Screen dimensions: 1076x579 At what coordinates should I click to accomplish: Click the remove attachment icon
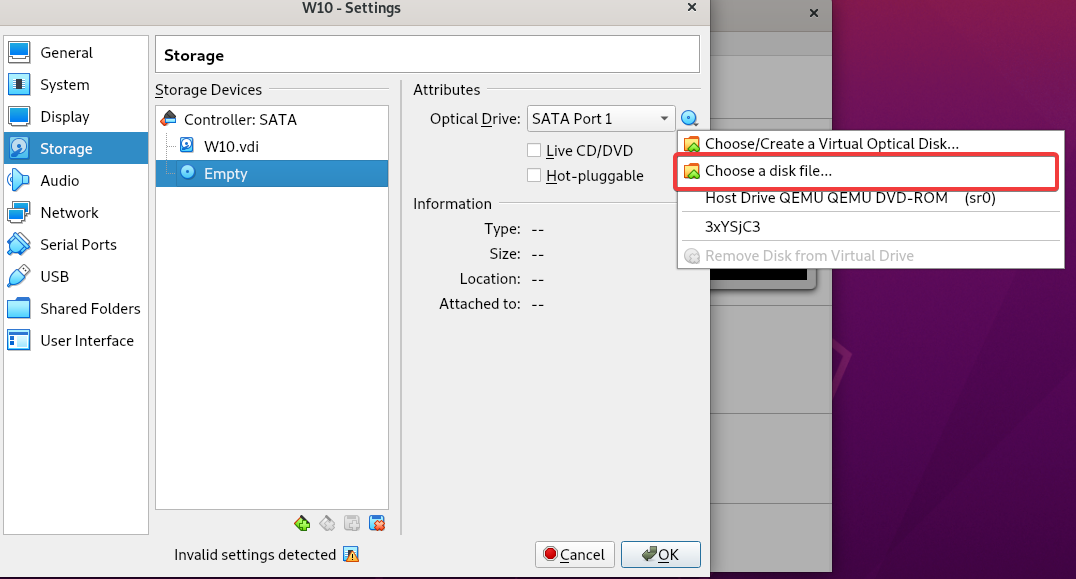coord(377,523)
